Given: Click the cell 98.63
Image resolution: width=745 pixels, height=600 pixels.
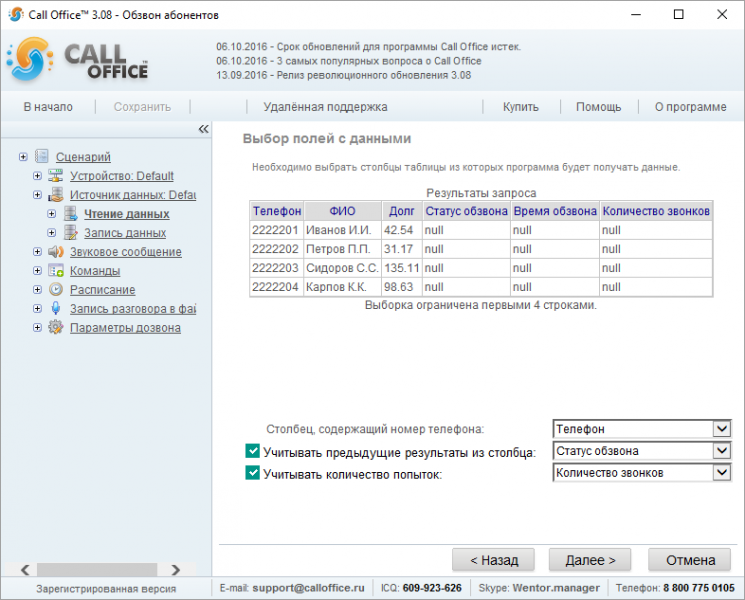Looking at the screenshot, I should click(x=402, y=287).
